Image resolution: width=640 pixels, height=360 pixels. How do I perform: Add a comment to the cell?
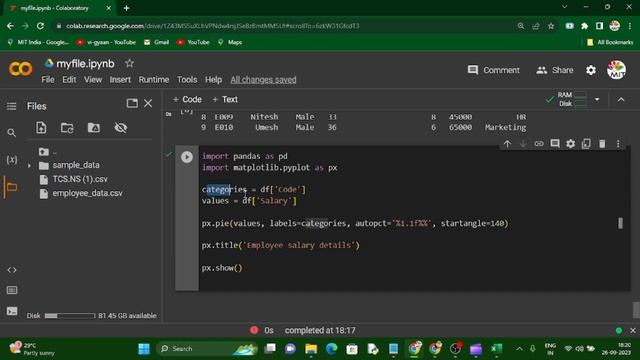tap(555, 144)
